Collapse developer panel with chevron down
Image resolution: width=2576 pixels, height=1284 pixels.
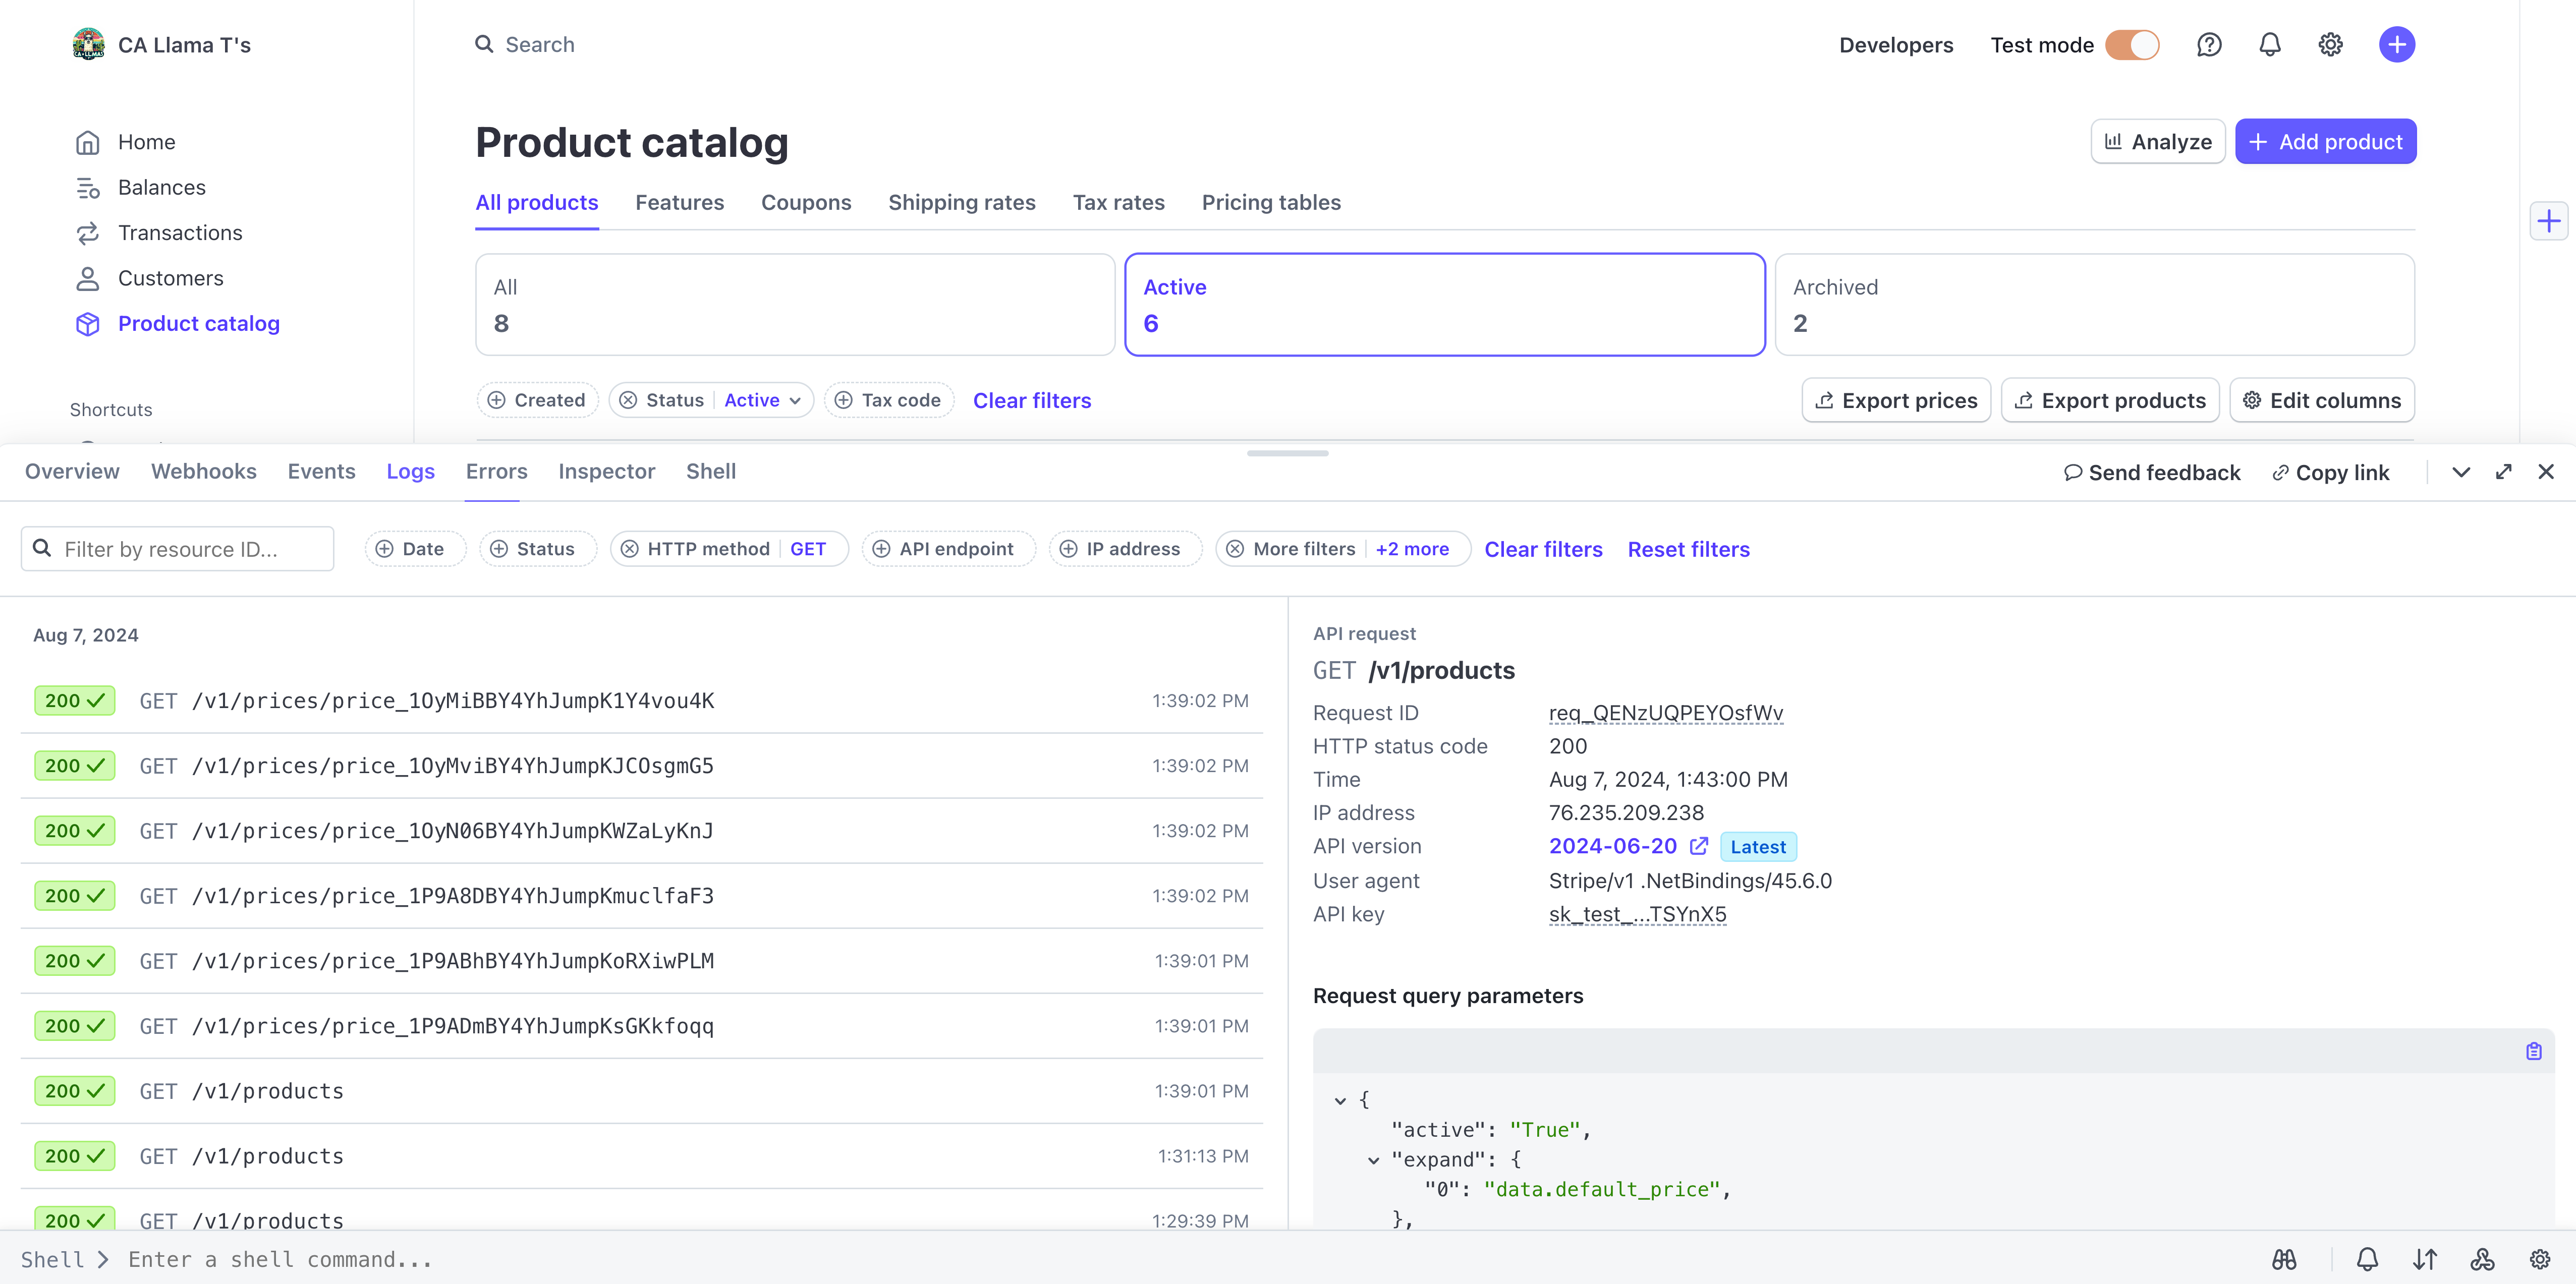click(2461, 472)
